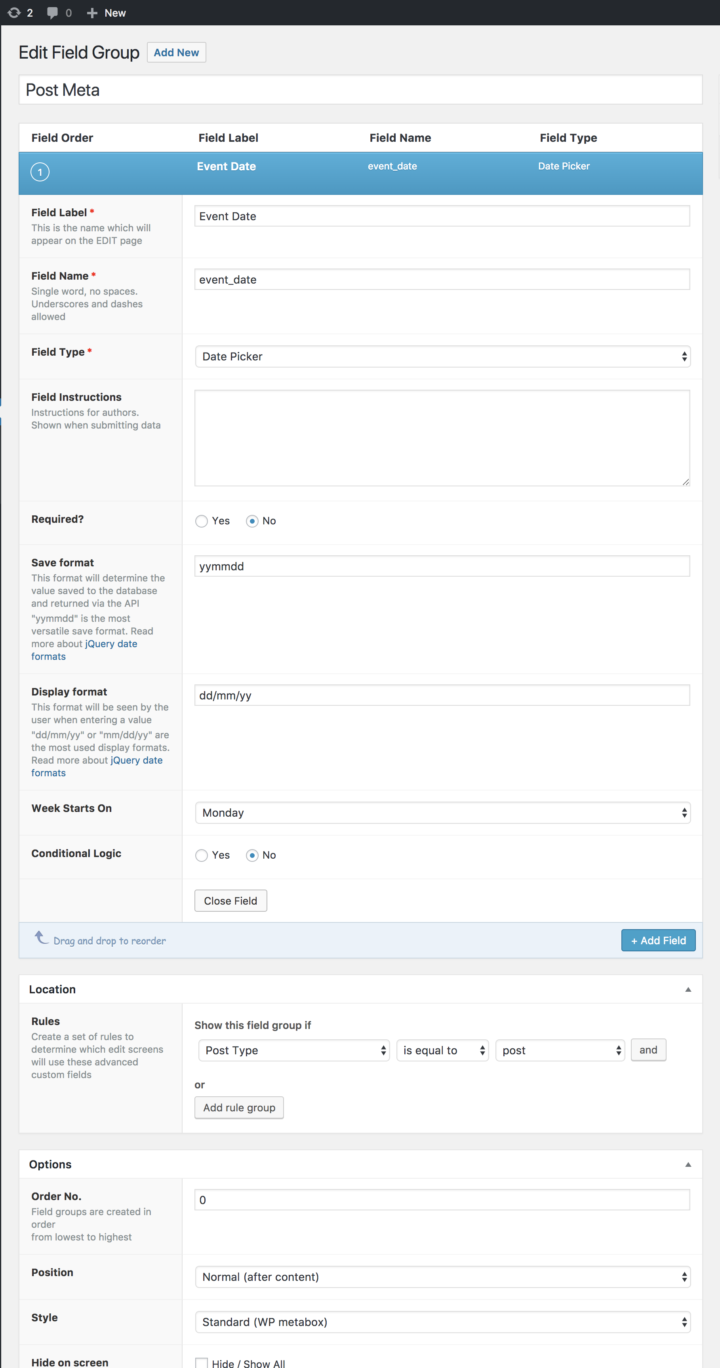Open the Style Standard (WP metabox) dropdown

(442, 1322)
